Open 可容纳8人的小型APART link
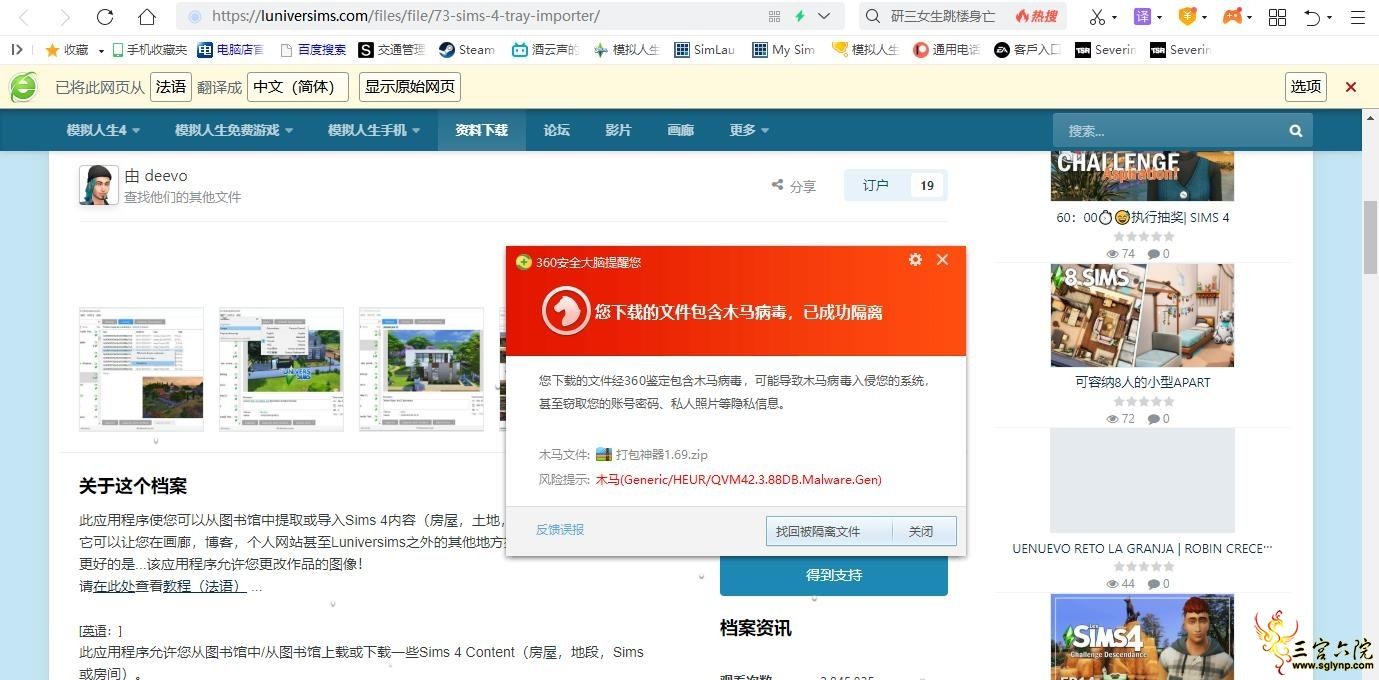 [1142, 383]
